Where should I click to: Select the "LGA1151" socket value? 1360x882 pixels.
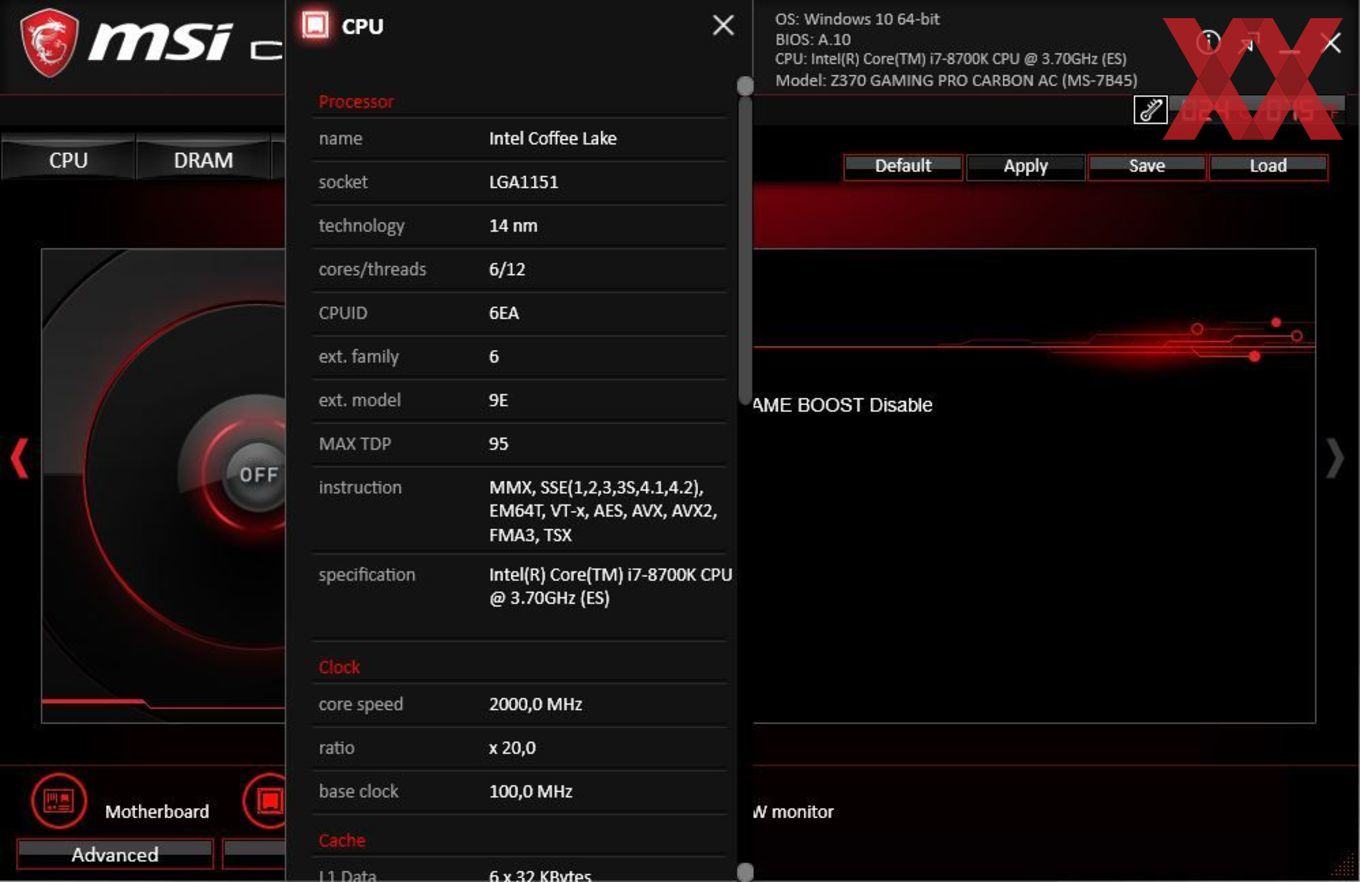click(x=524, y=182)
